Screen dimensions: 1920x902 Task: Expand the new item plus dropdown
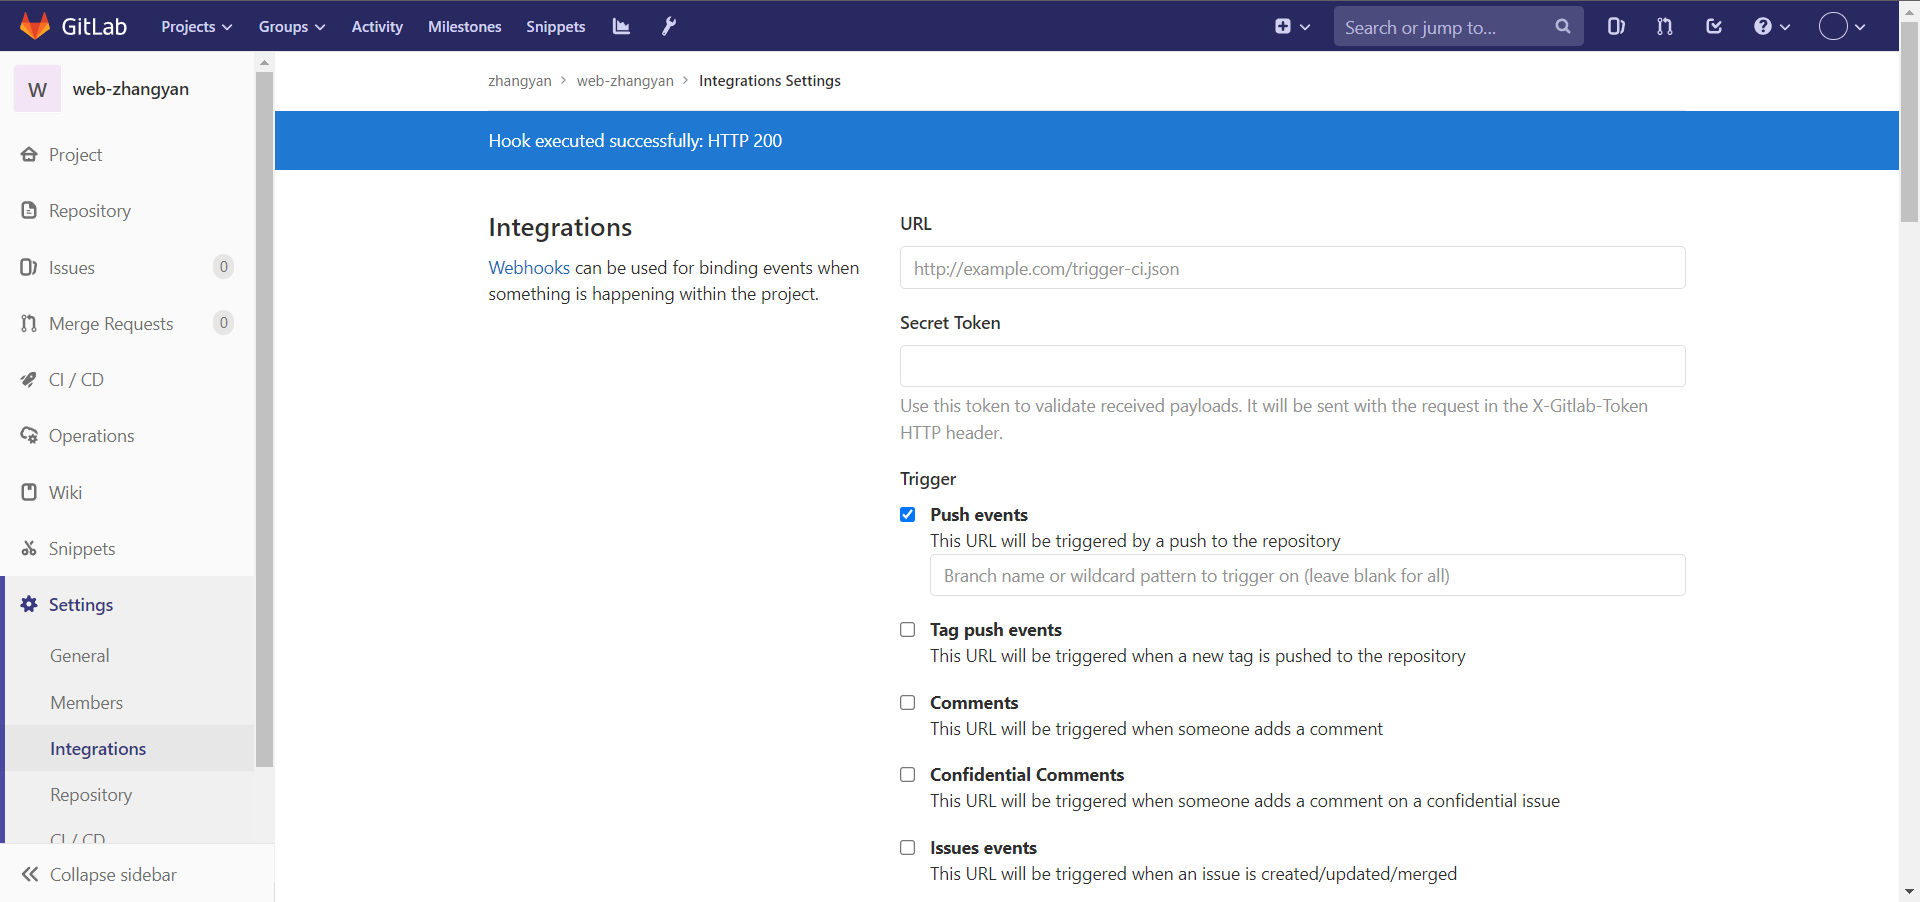[1292, 27]
